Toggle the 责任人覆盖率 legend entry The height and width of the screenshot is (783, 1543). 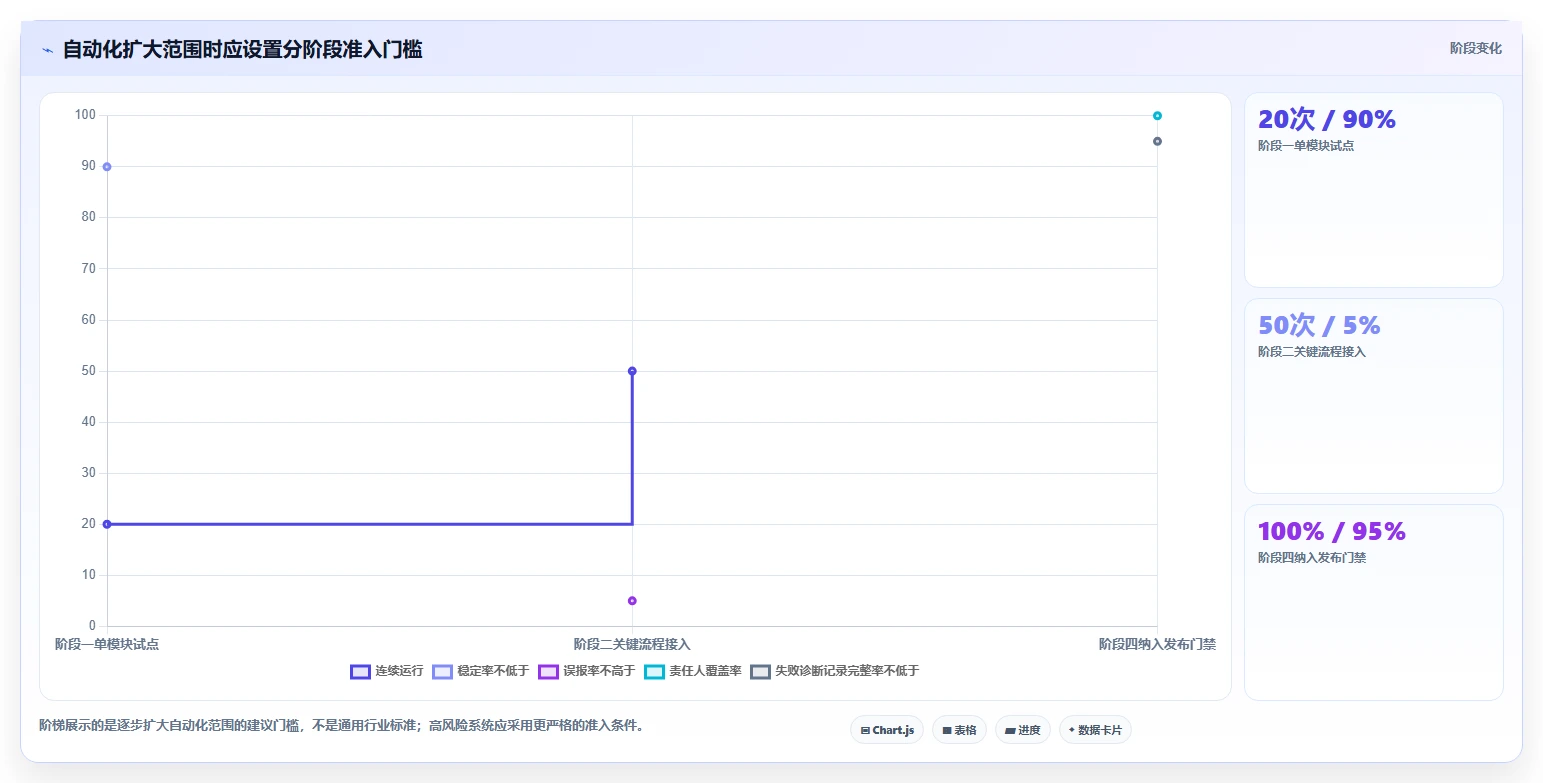click(x=693, y=671)
